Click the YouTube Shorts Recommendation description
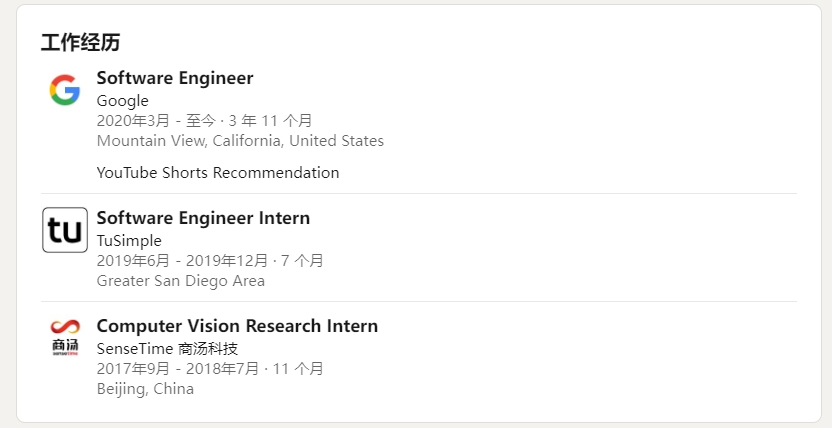Viewport: 832px width, 428px height. [218, 173]
